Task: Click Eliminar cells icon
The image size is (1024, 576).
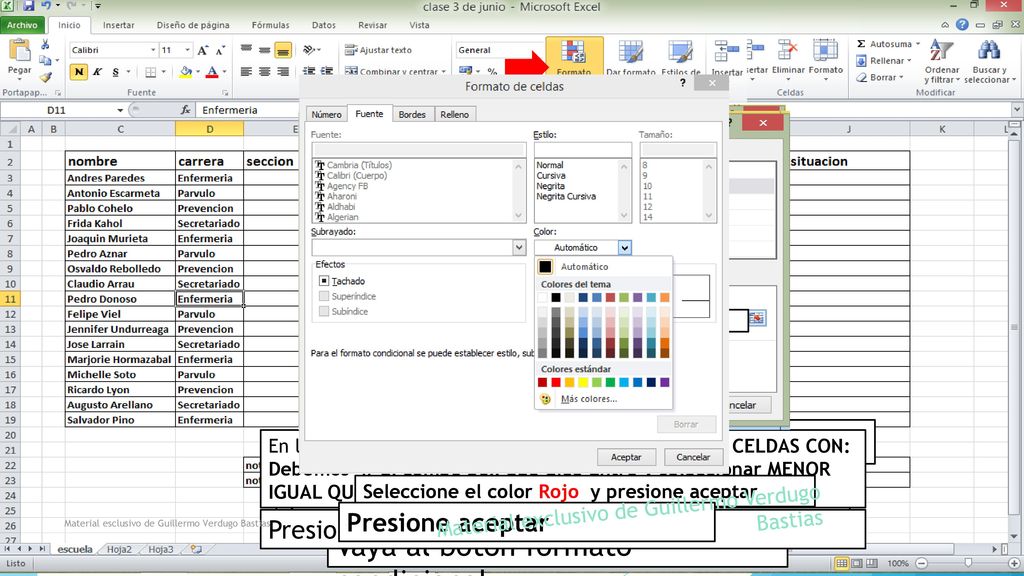Action: (788, 51)
